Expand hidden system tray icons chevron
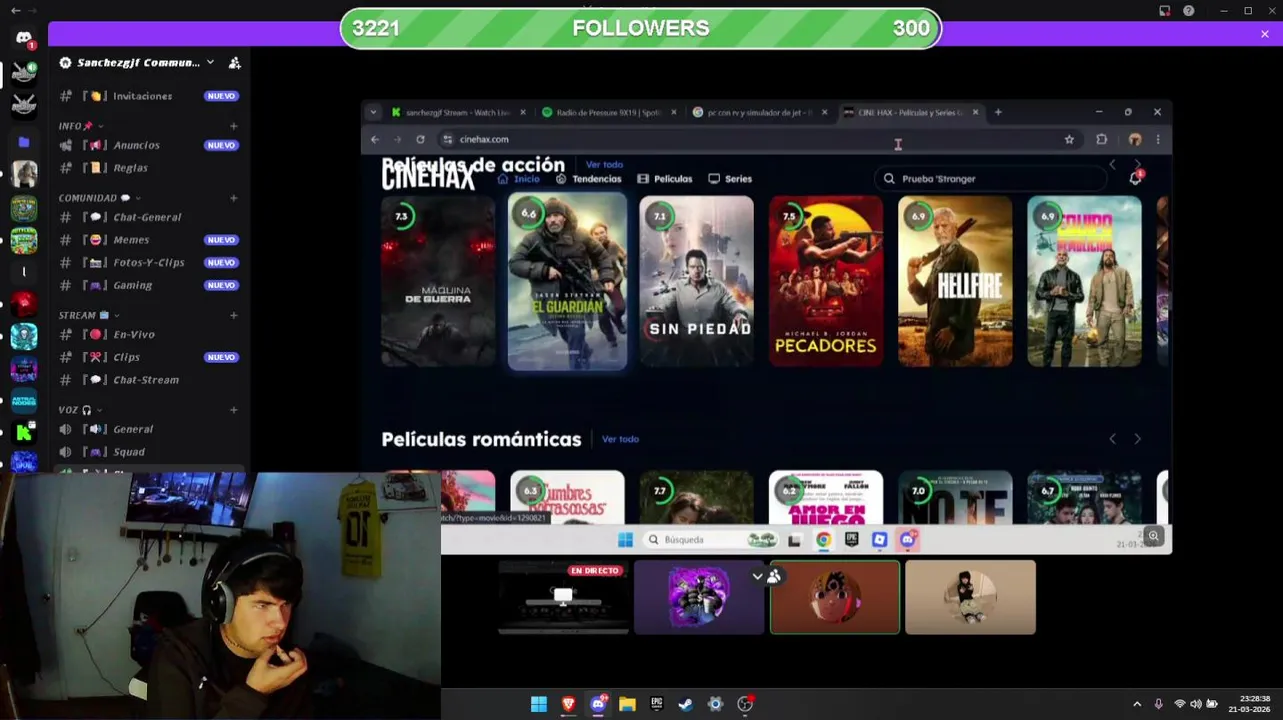Image resolution: width=1283 pixels, height=720 pixels. coord(1137,704)
